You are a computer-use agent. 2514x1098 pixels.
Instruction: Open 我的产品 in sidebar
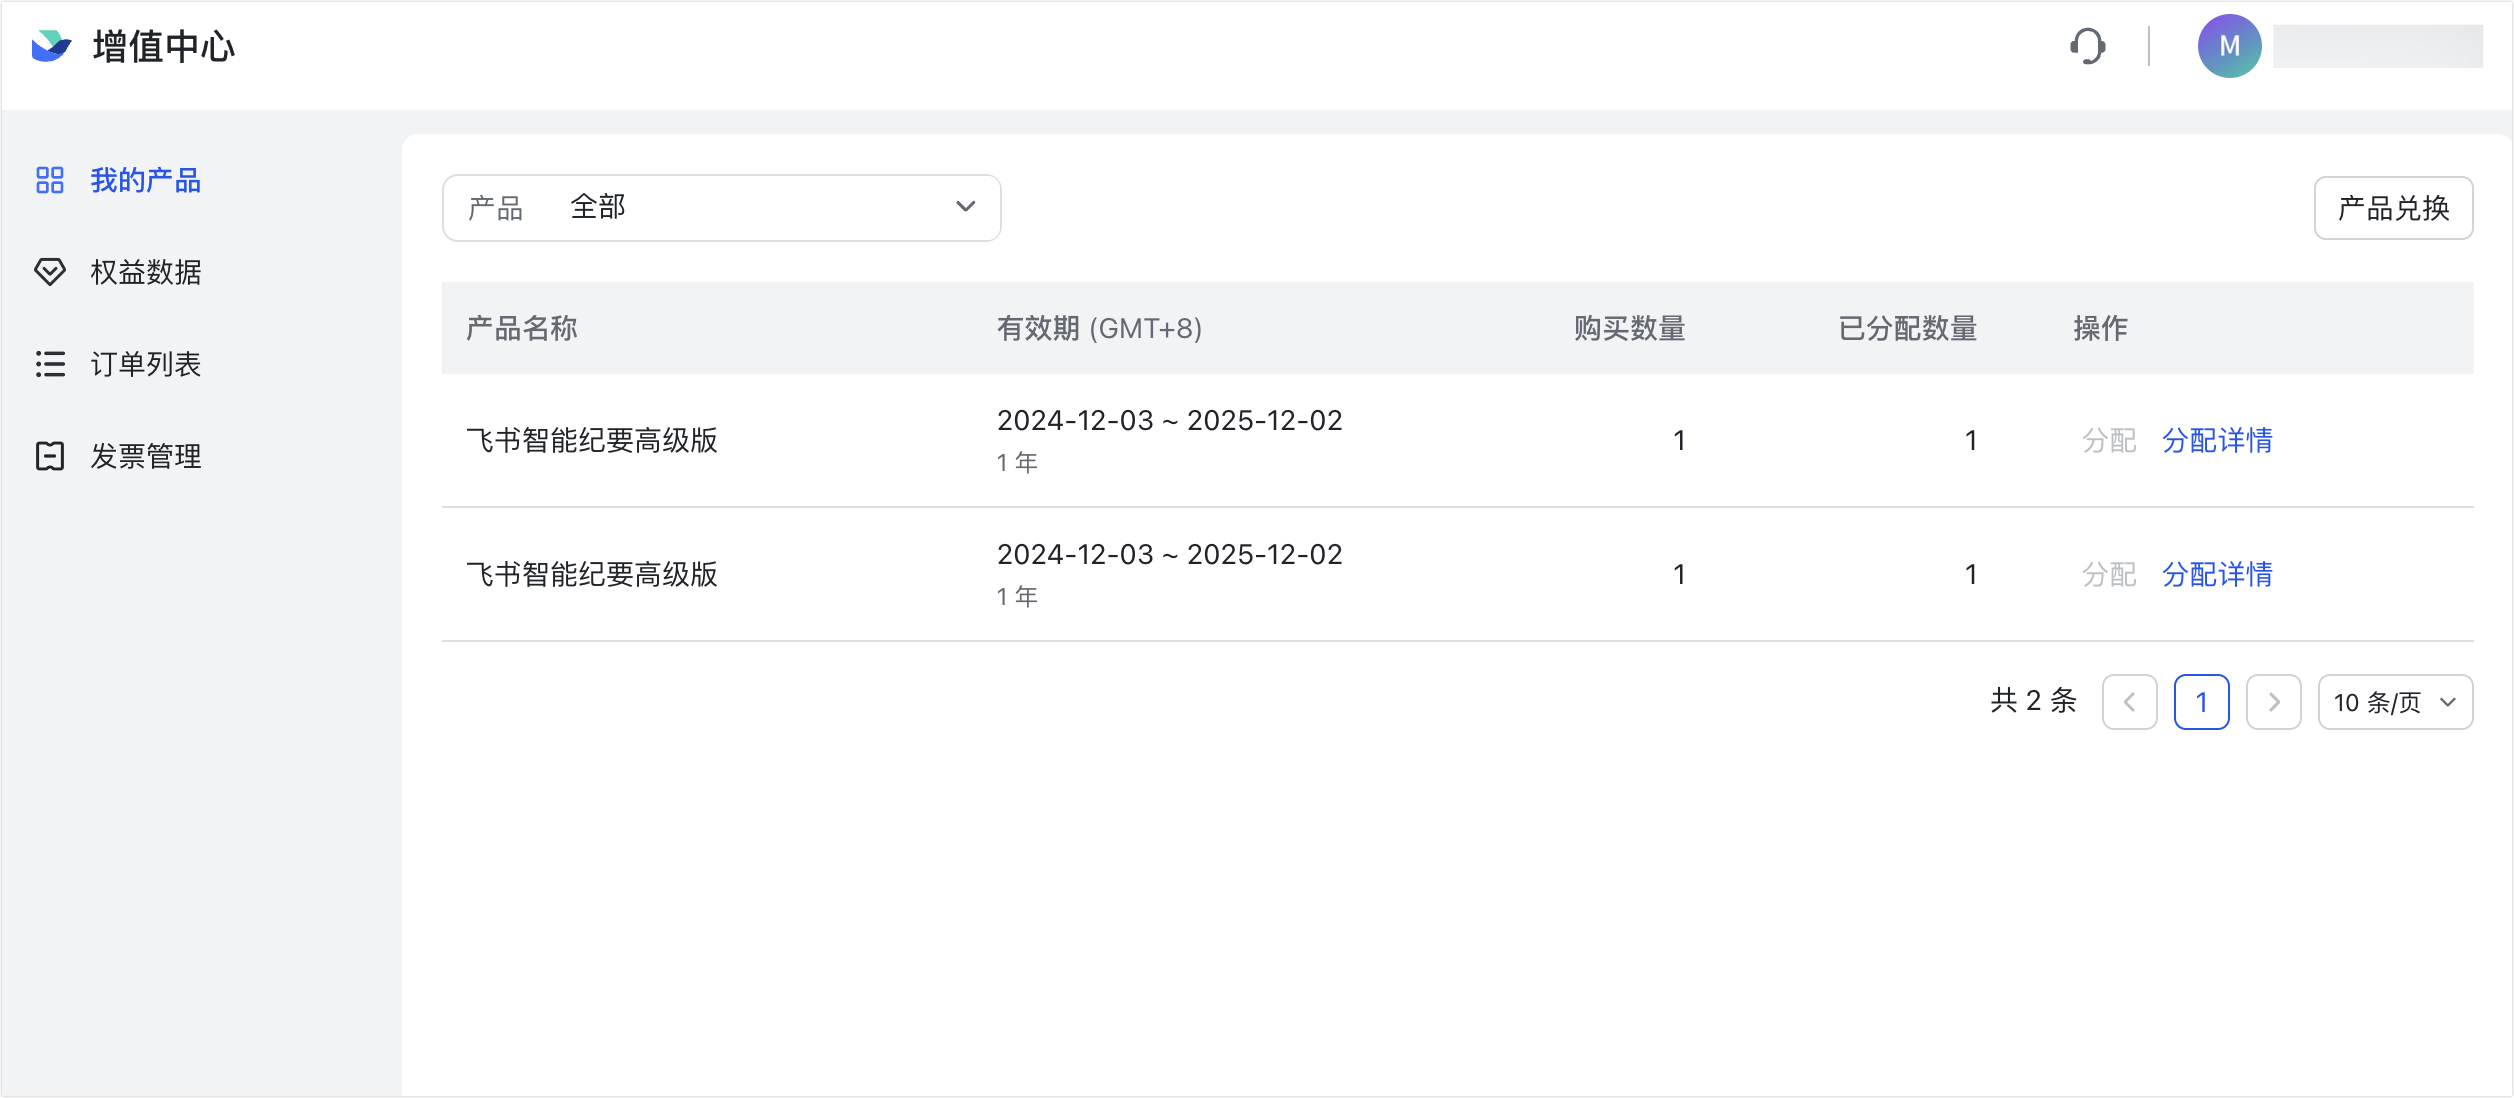tap(146, 180)
